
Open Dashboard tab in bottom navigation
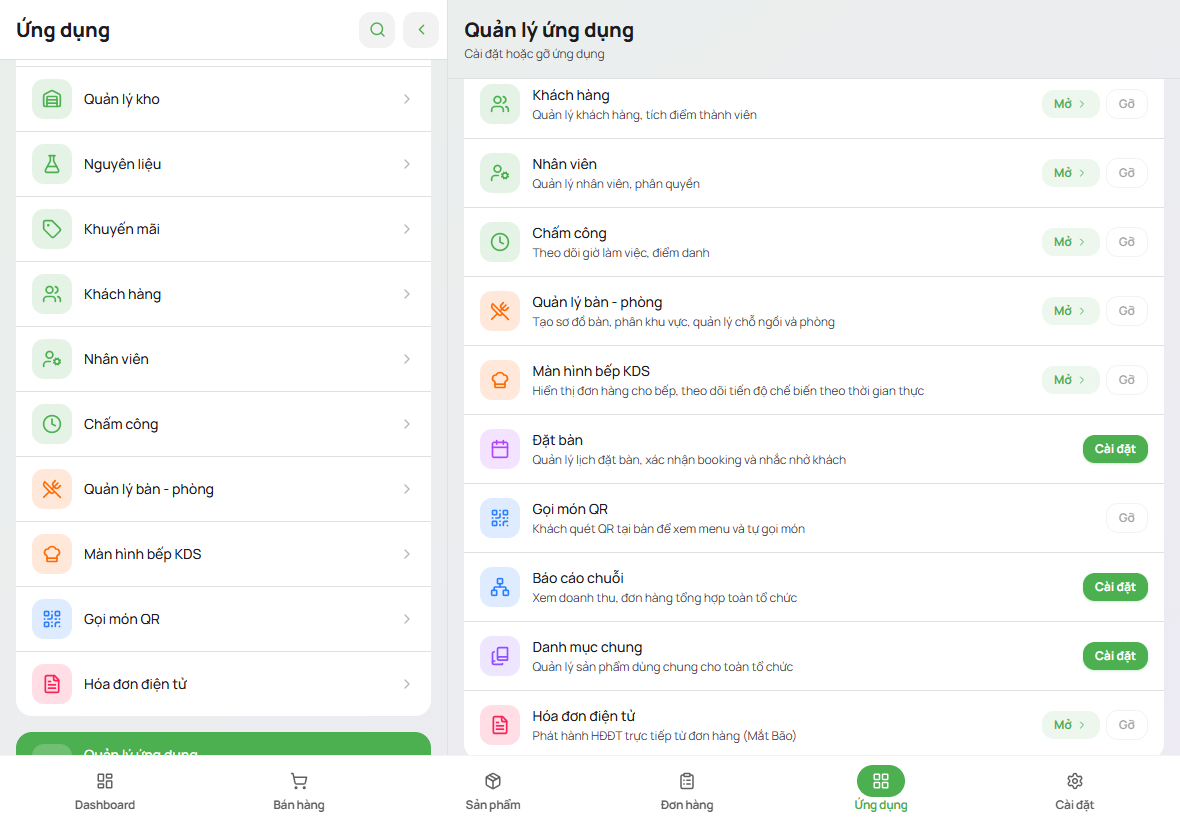pos(105,790)
